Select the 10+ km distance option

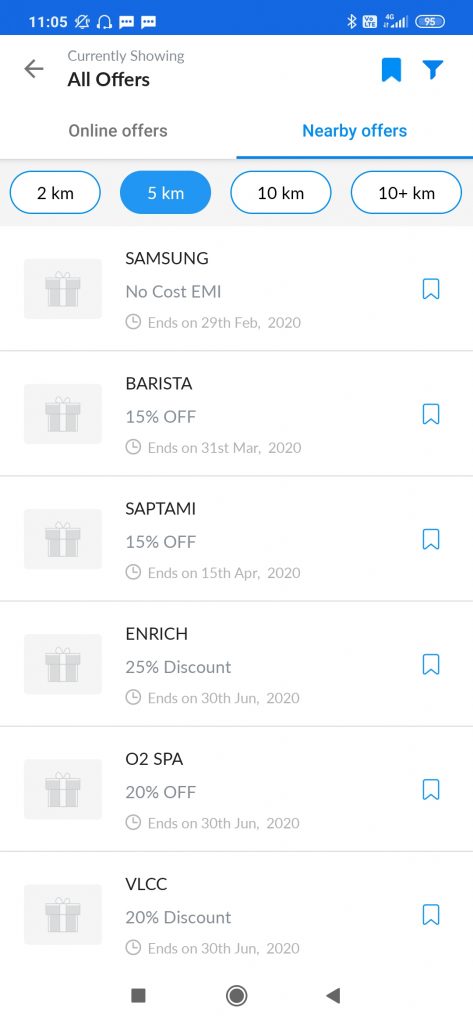click(x=406, y=193)
